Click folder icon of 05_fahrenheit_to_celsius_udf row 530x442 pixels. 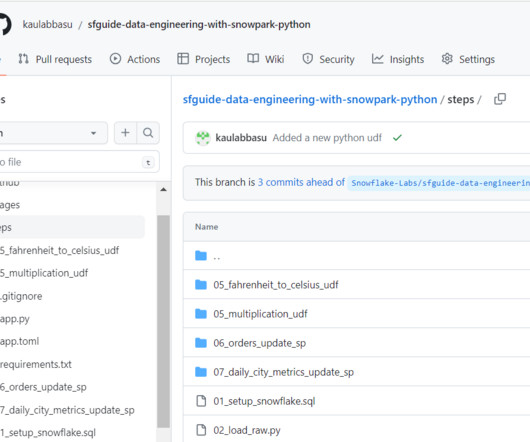[x=201, y=285]
